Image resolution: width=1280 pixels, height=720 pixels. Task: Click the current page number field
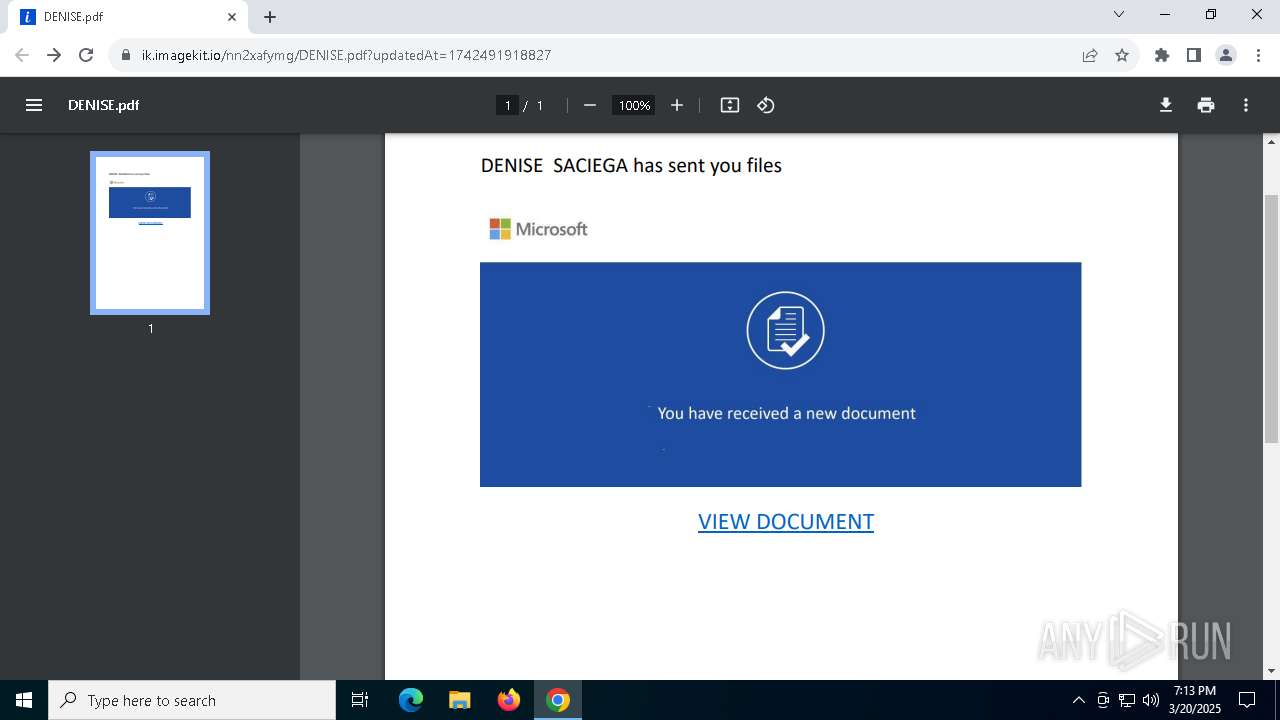(x=507, y=105)
